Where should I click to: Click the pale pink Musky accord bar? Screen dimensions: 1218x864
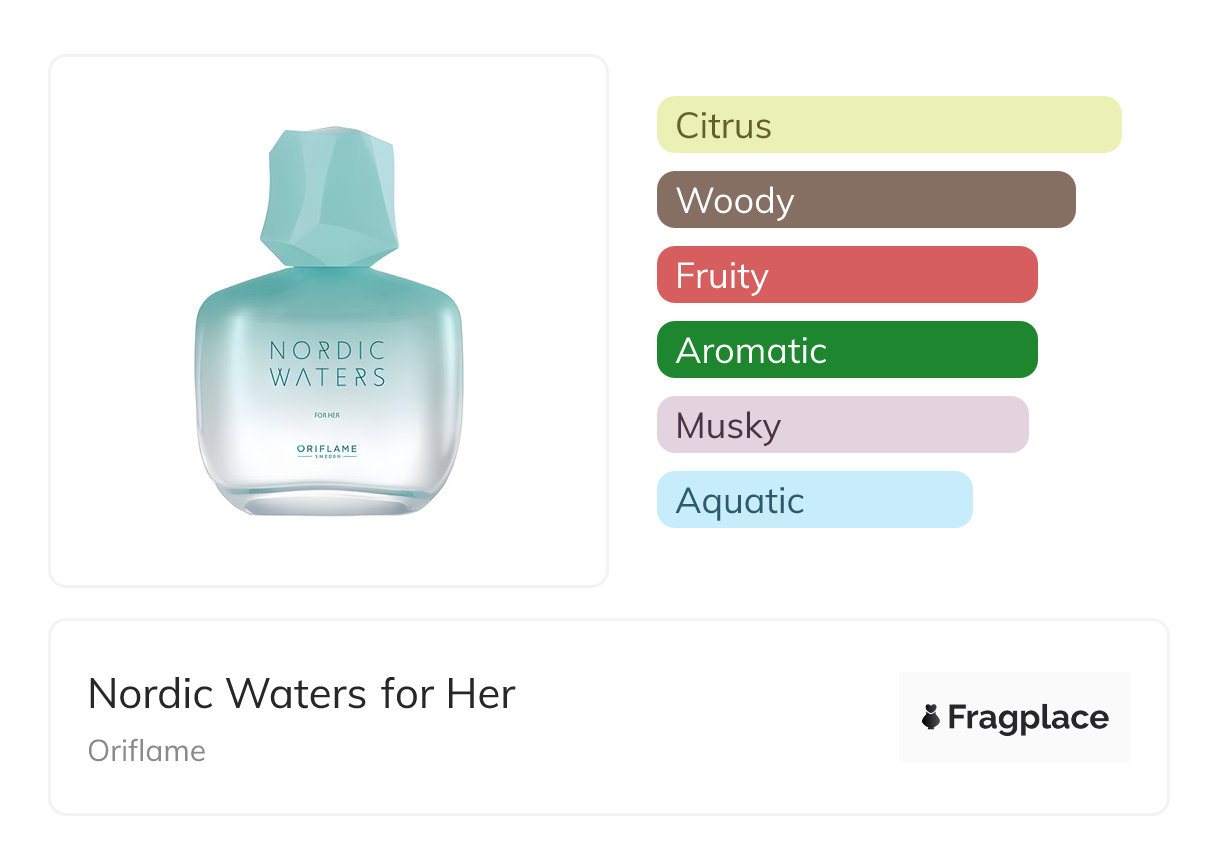(842, 425)
